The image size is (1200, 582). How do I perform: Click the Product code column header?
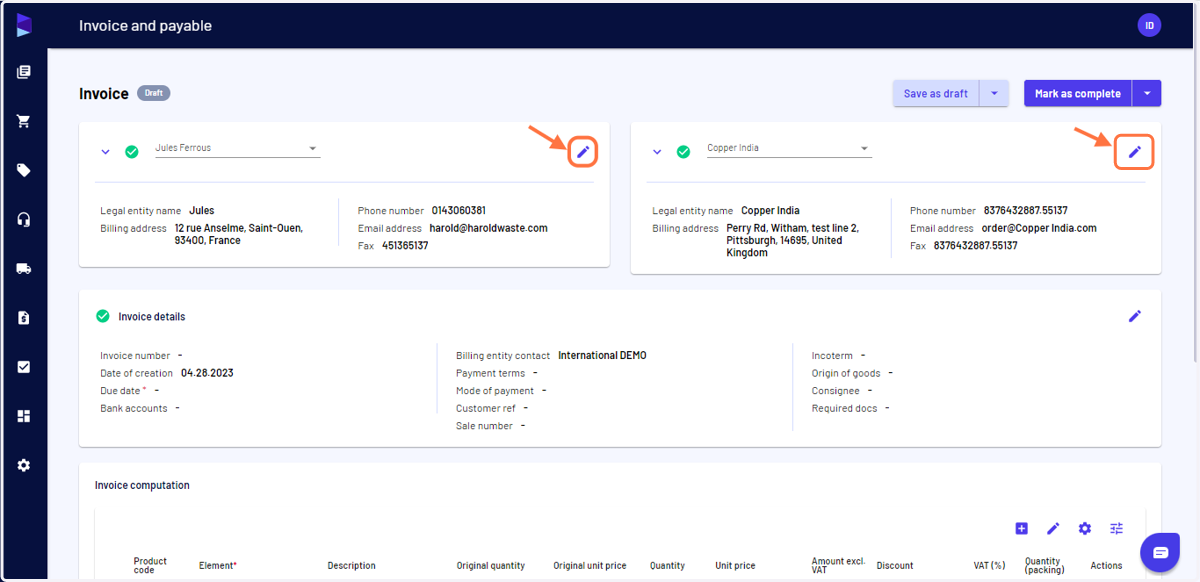point(150,565)
